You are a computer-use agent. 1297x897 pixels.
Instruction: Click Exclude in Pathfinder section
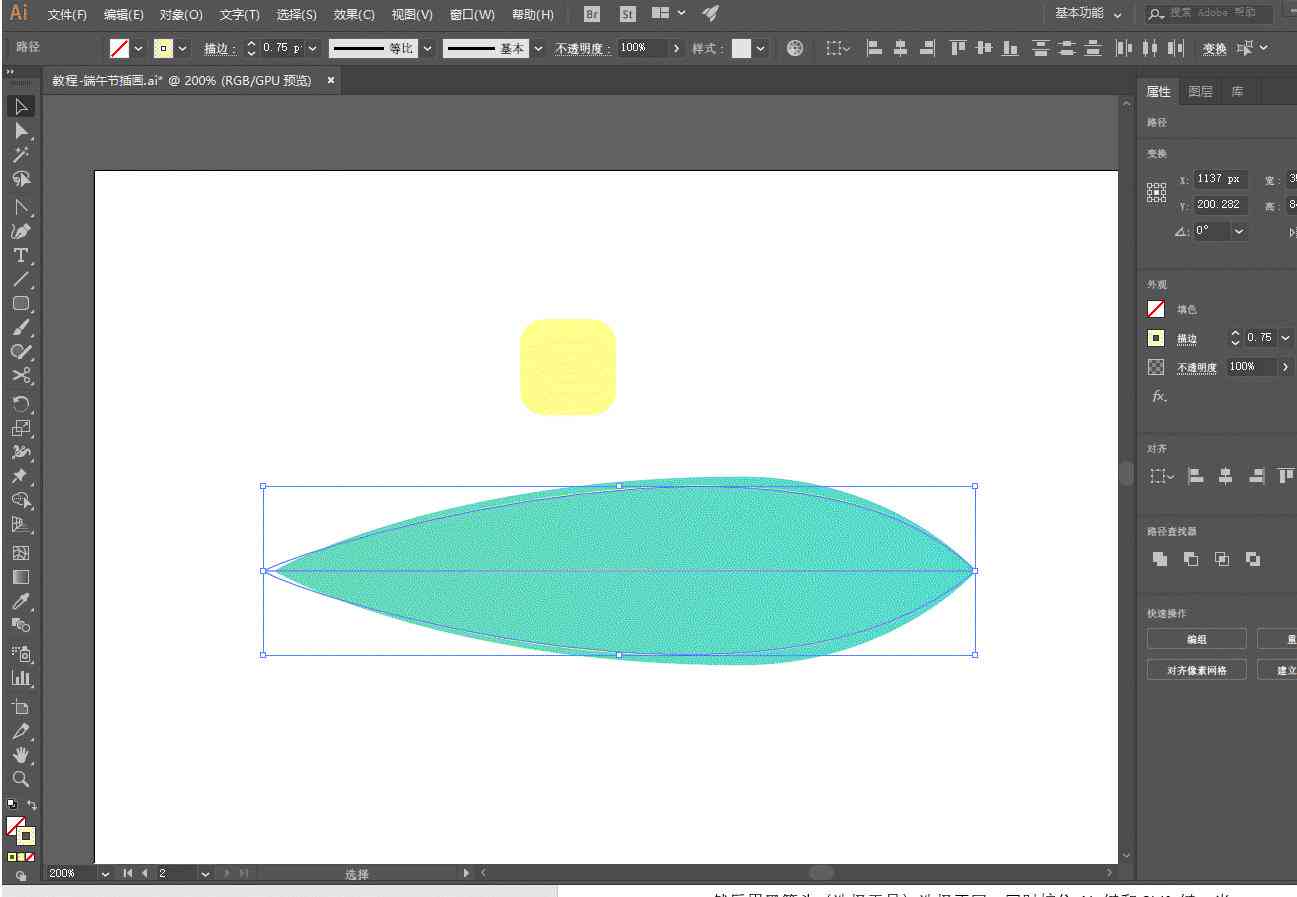1253,559
